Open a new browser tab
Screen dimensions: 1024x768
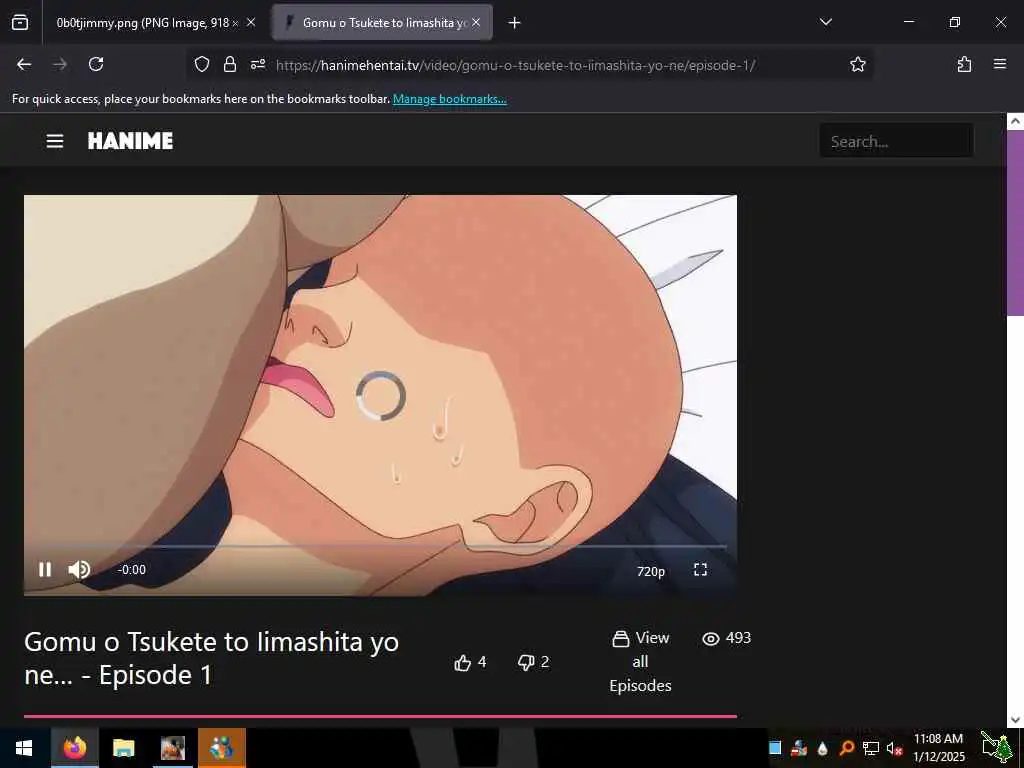[x=515, y=23]
